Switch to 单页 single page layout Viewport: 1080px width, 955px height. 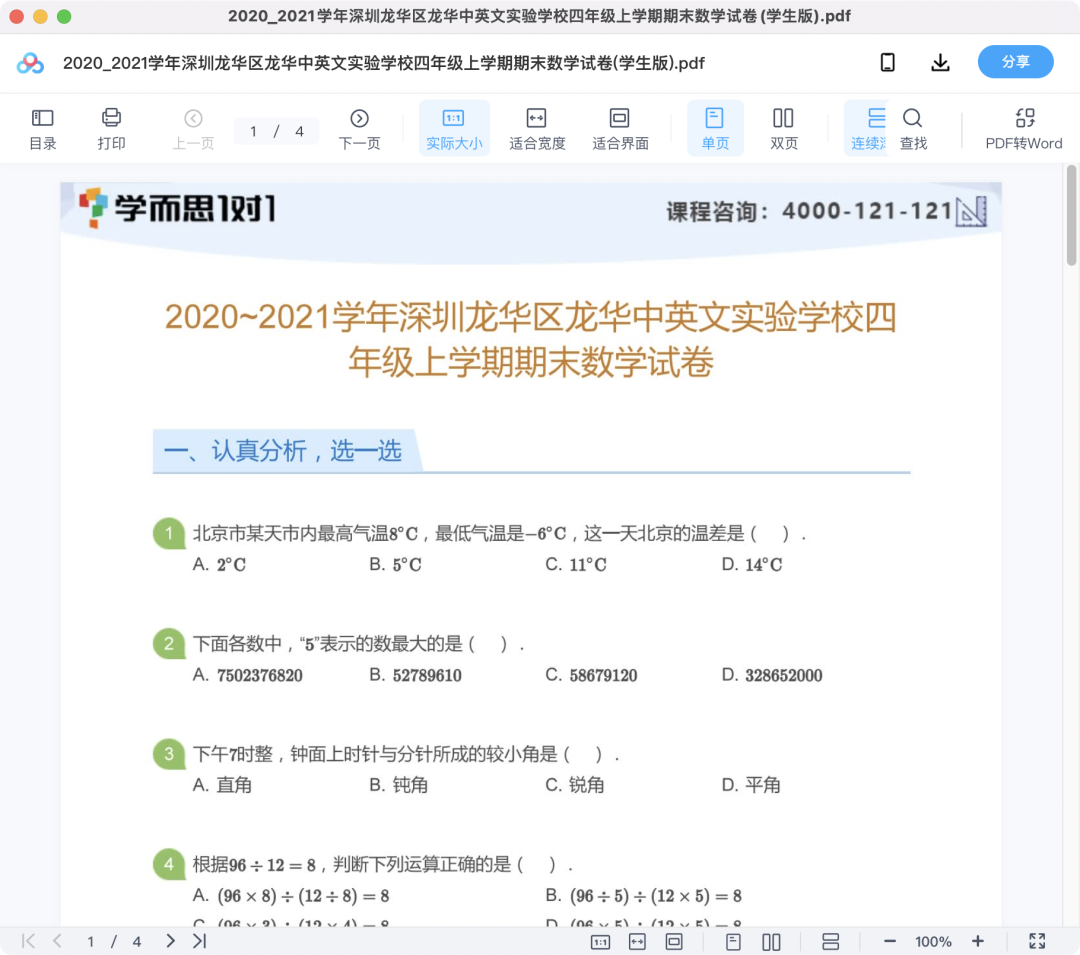[x=715, y=129]
